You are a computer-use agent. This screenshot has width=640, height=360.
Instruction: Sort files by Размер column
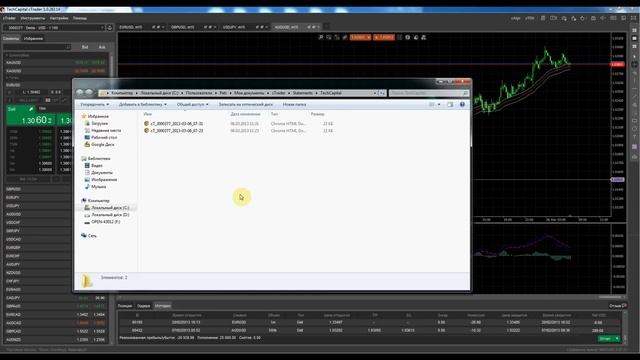[x=317, y=114]
